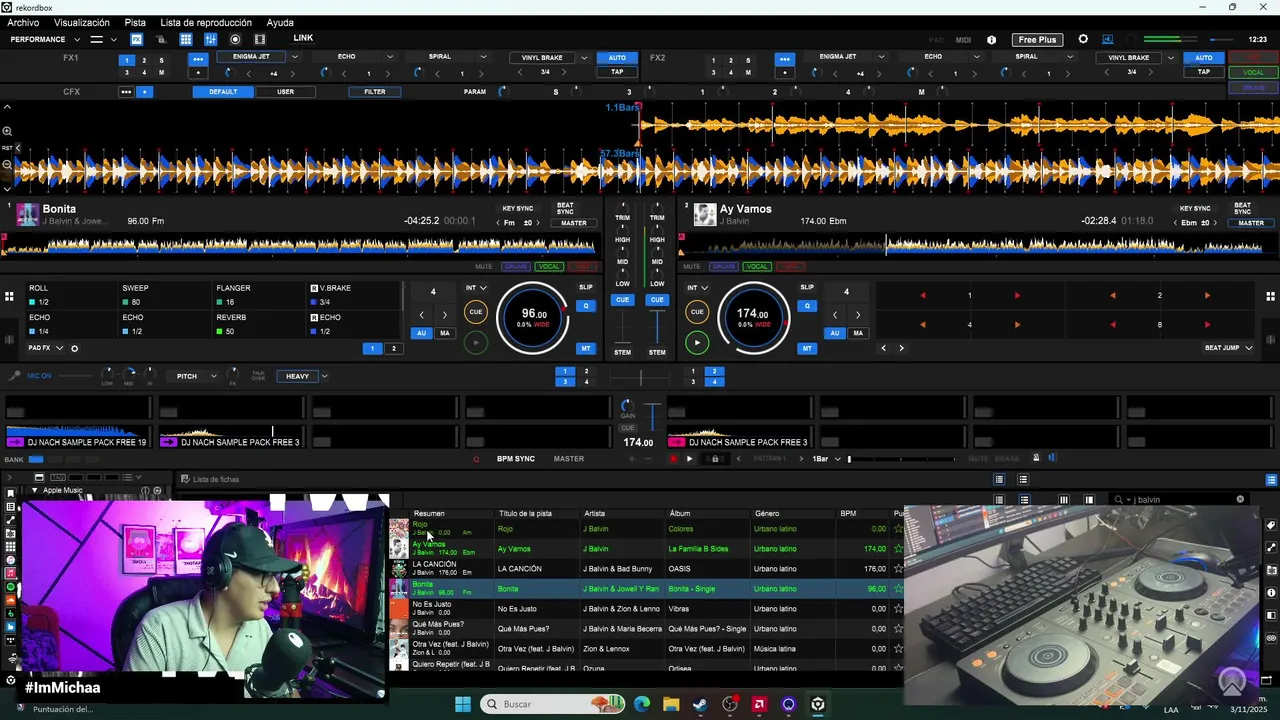Open Windows Start menu icon
This screenshot has height=720, width=1280.
point(463,704)
